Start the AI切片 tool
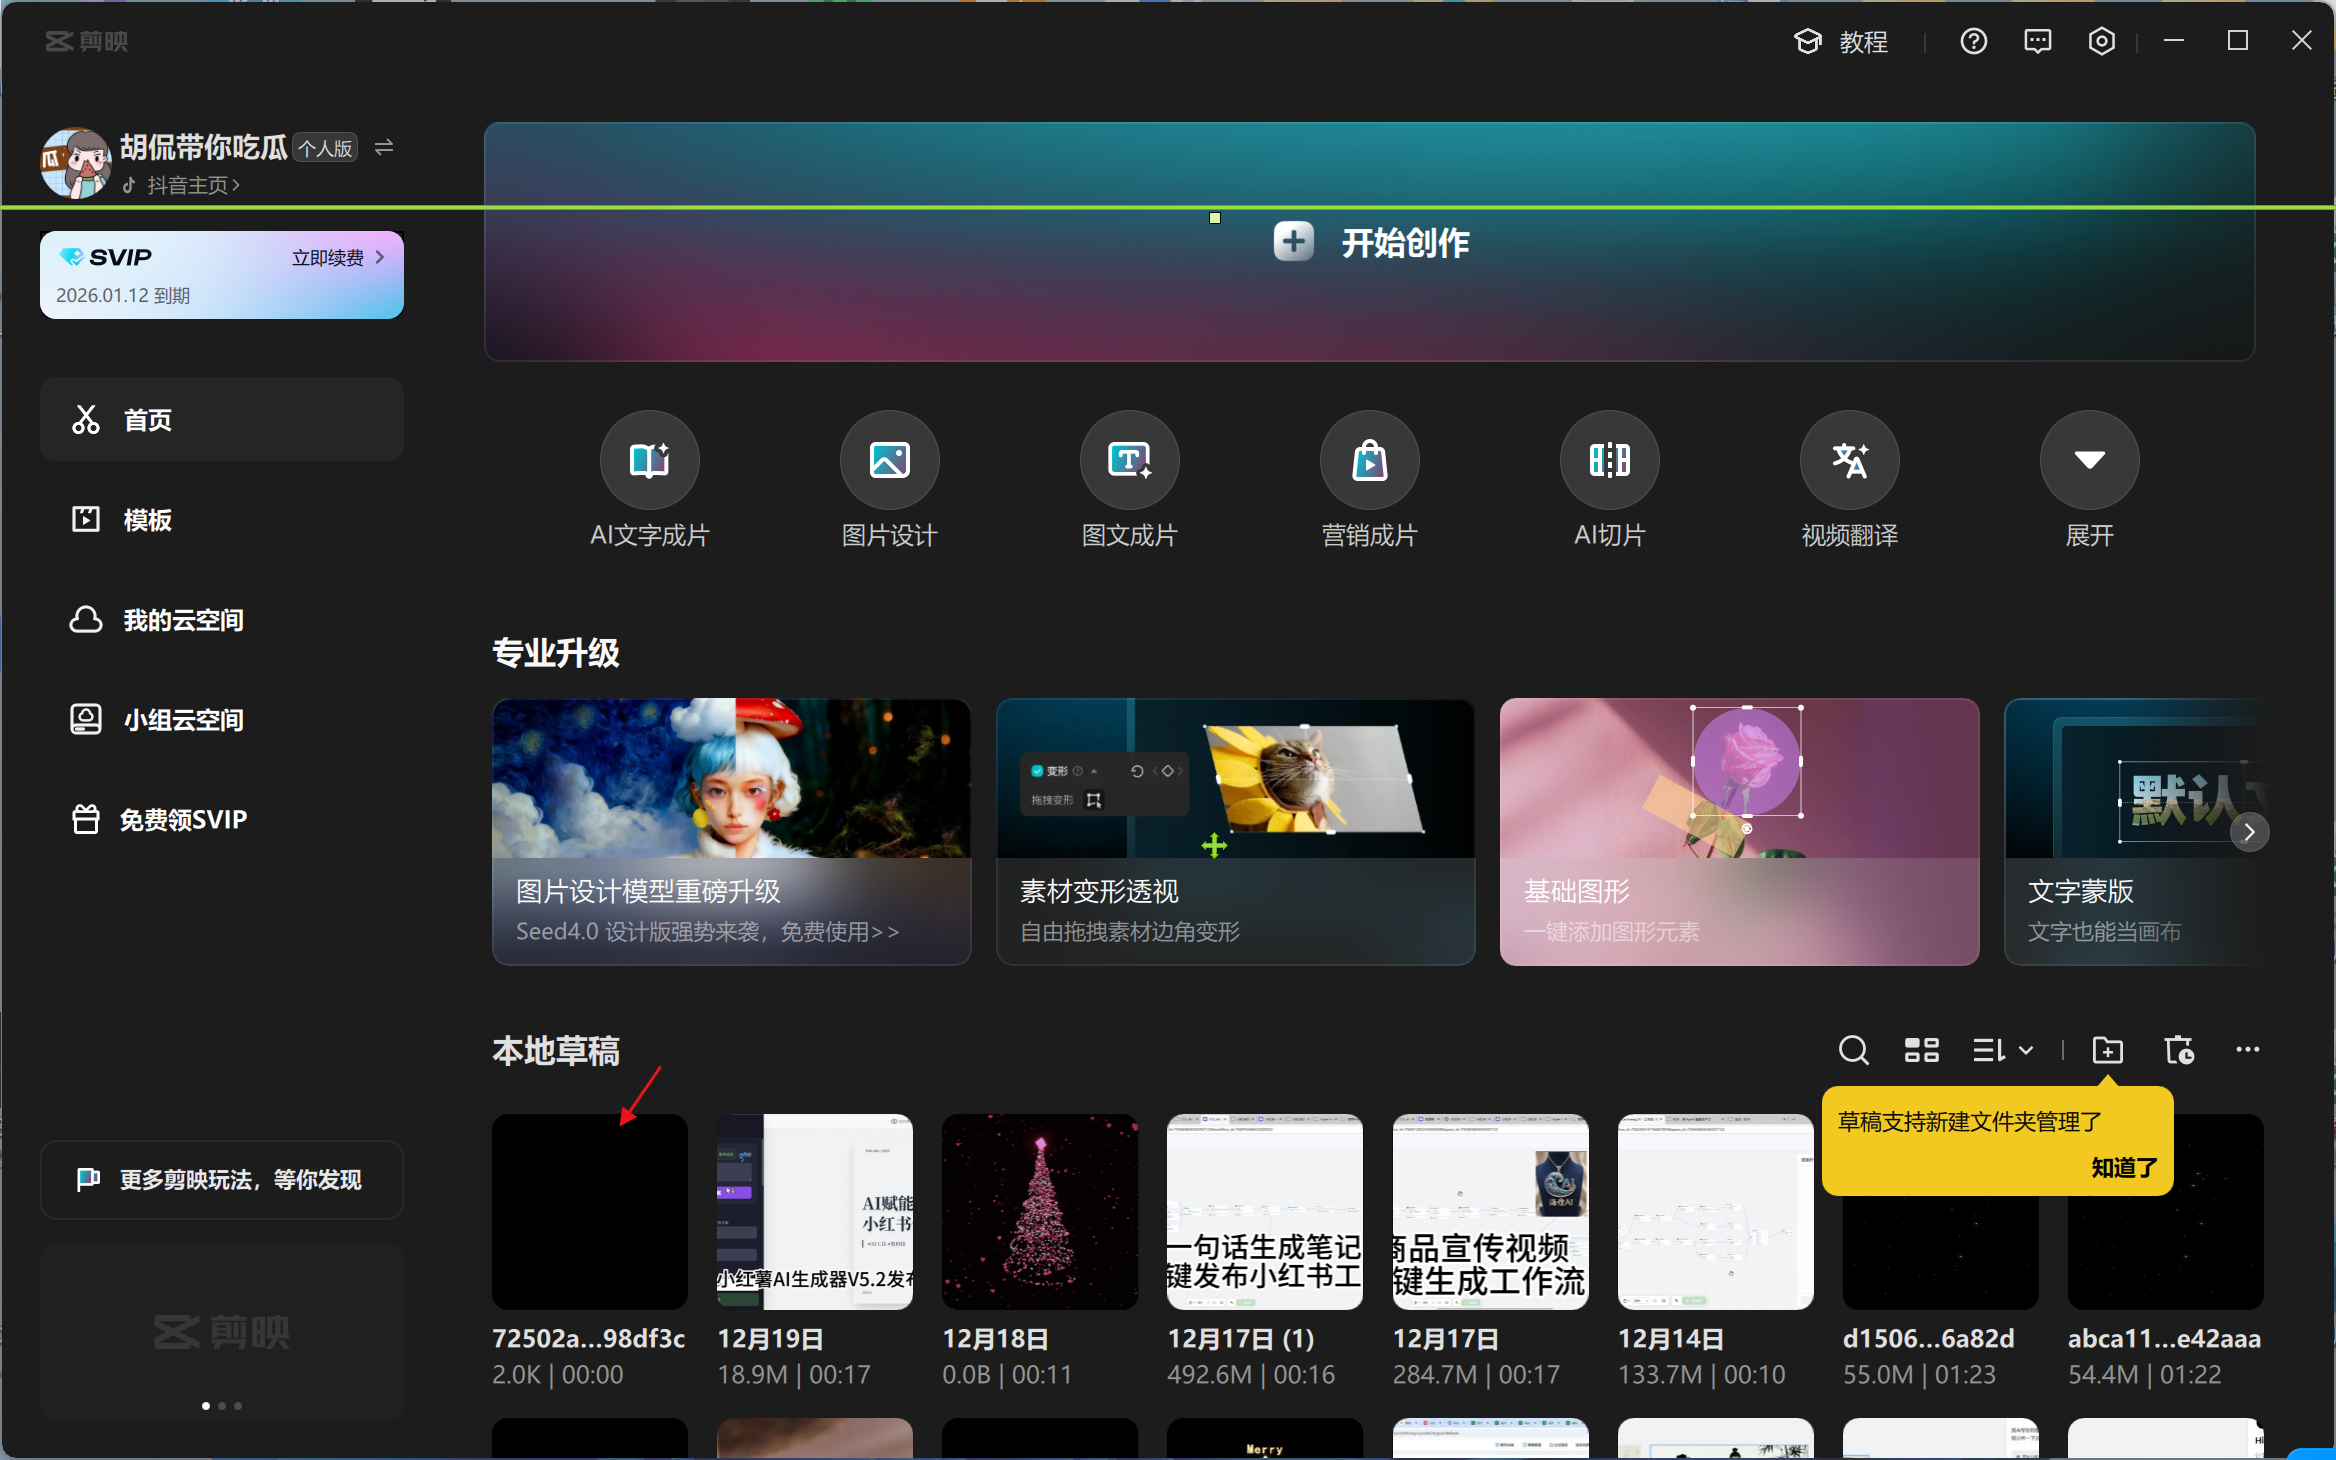 [1609, 460]
